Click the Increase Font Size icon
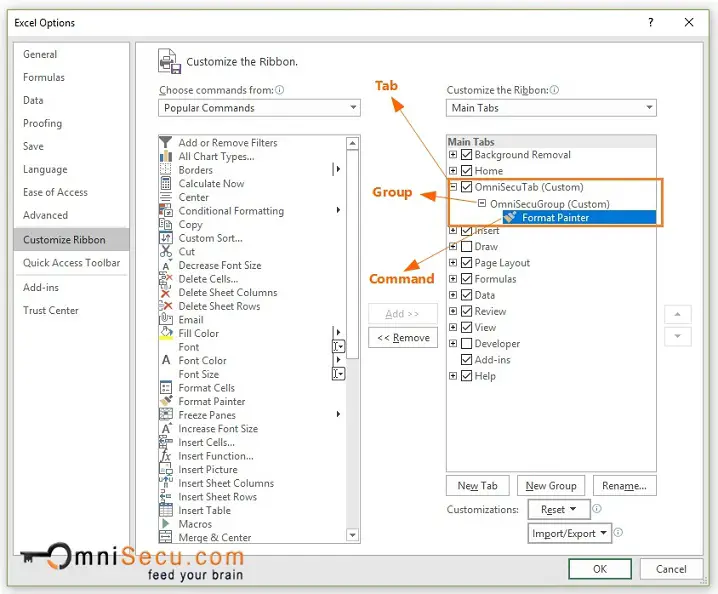The height and width of the screenshot is (594, 718). [165, 429]
